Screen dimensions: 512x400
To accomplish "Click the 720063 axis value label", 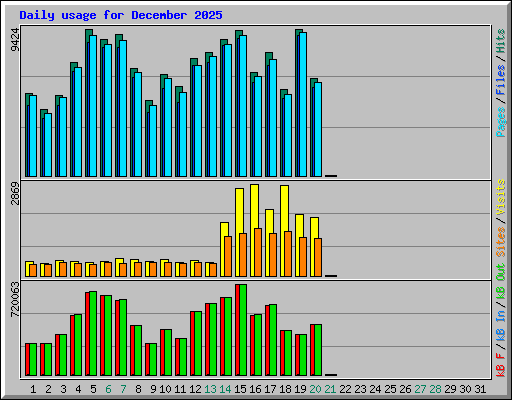I will (15, 300).
